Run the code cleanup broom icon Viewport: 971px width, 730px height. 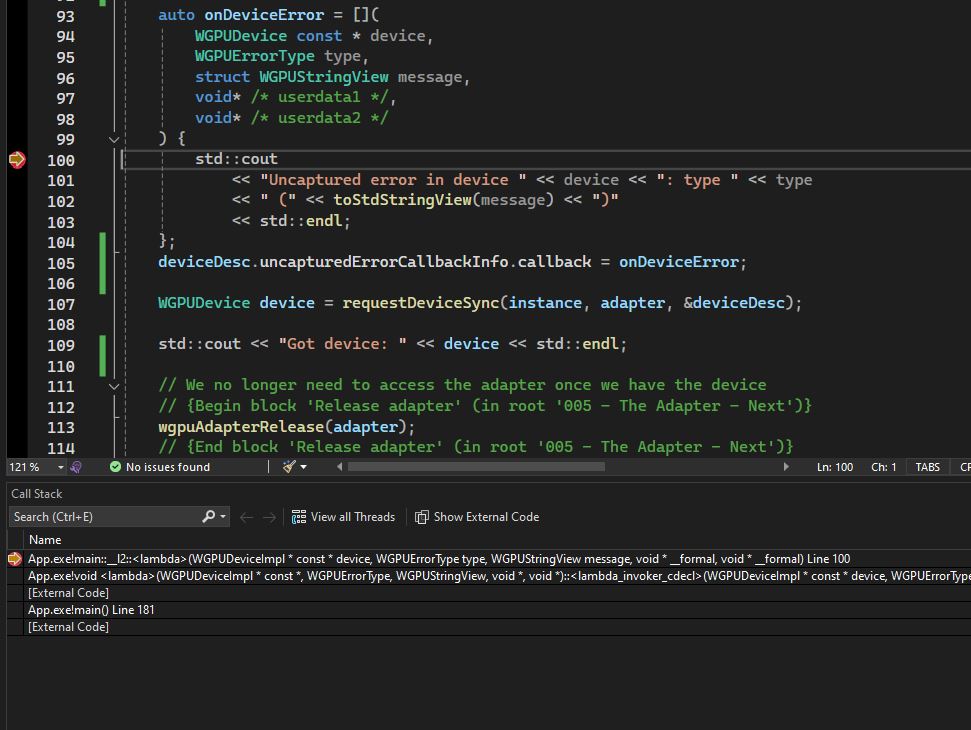289,467
